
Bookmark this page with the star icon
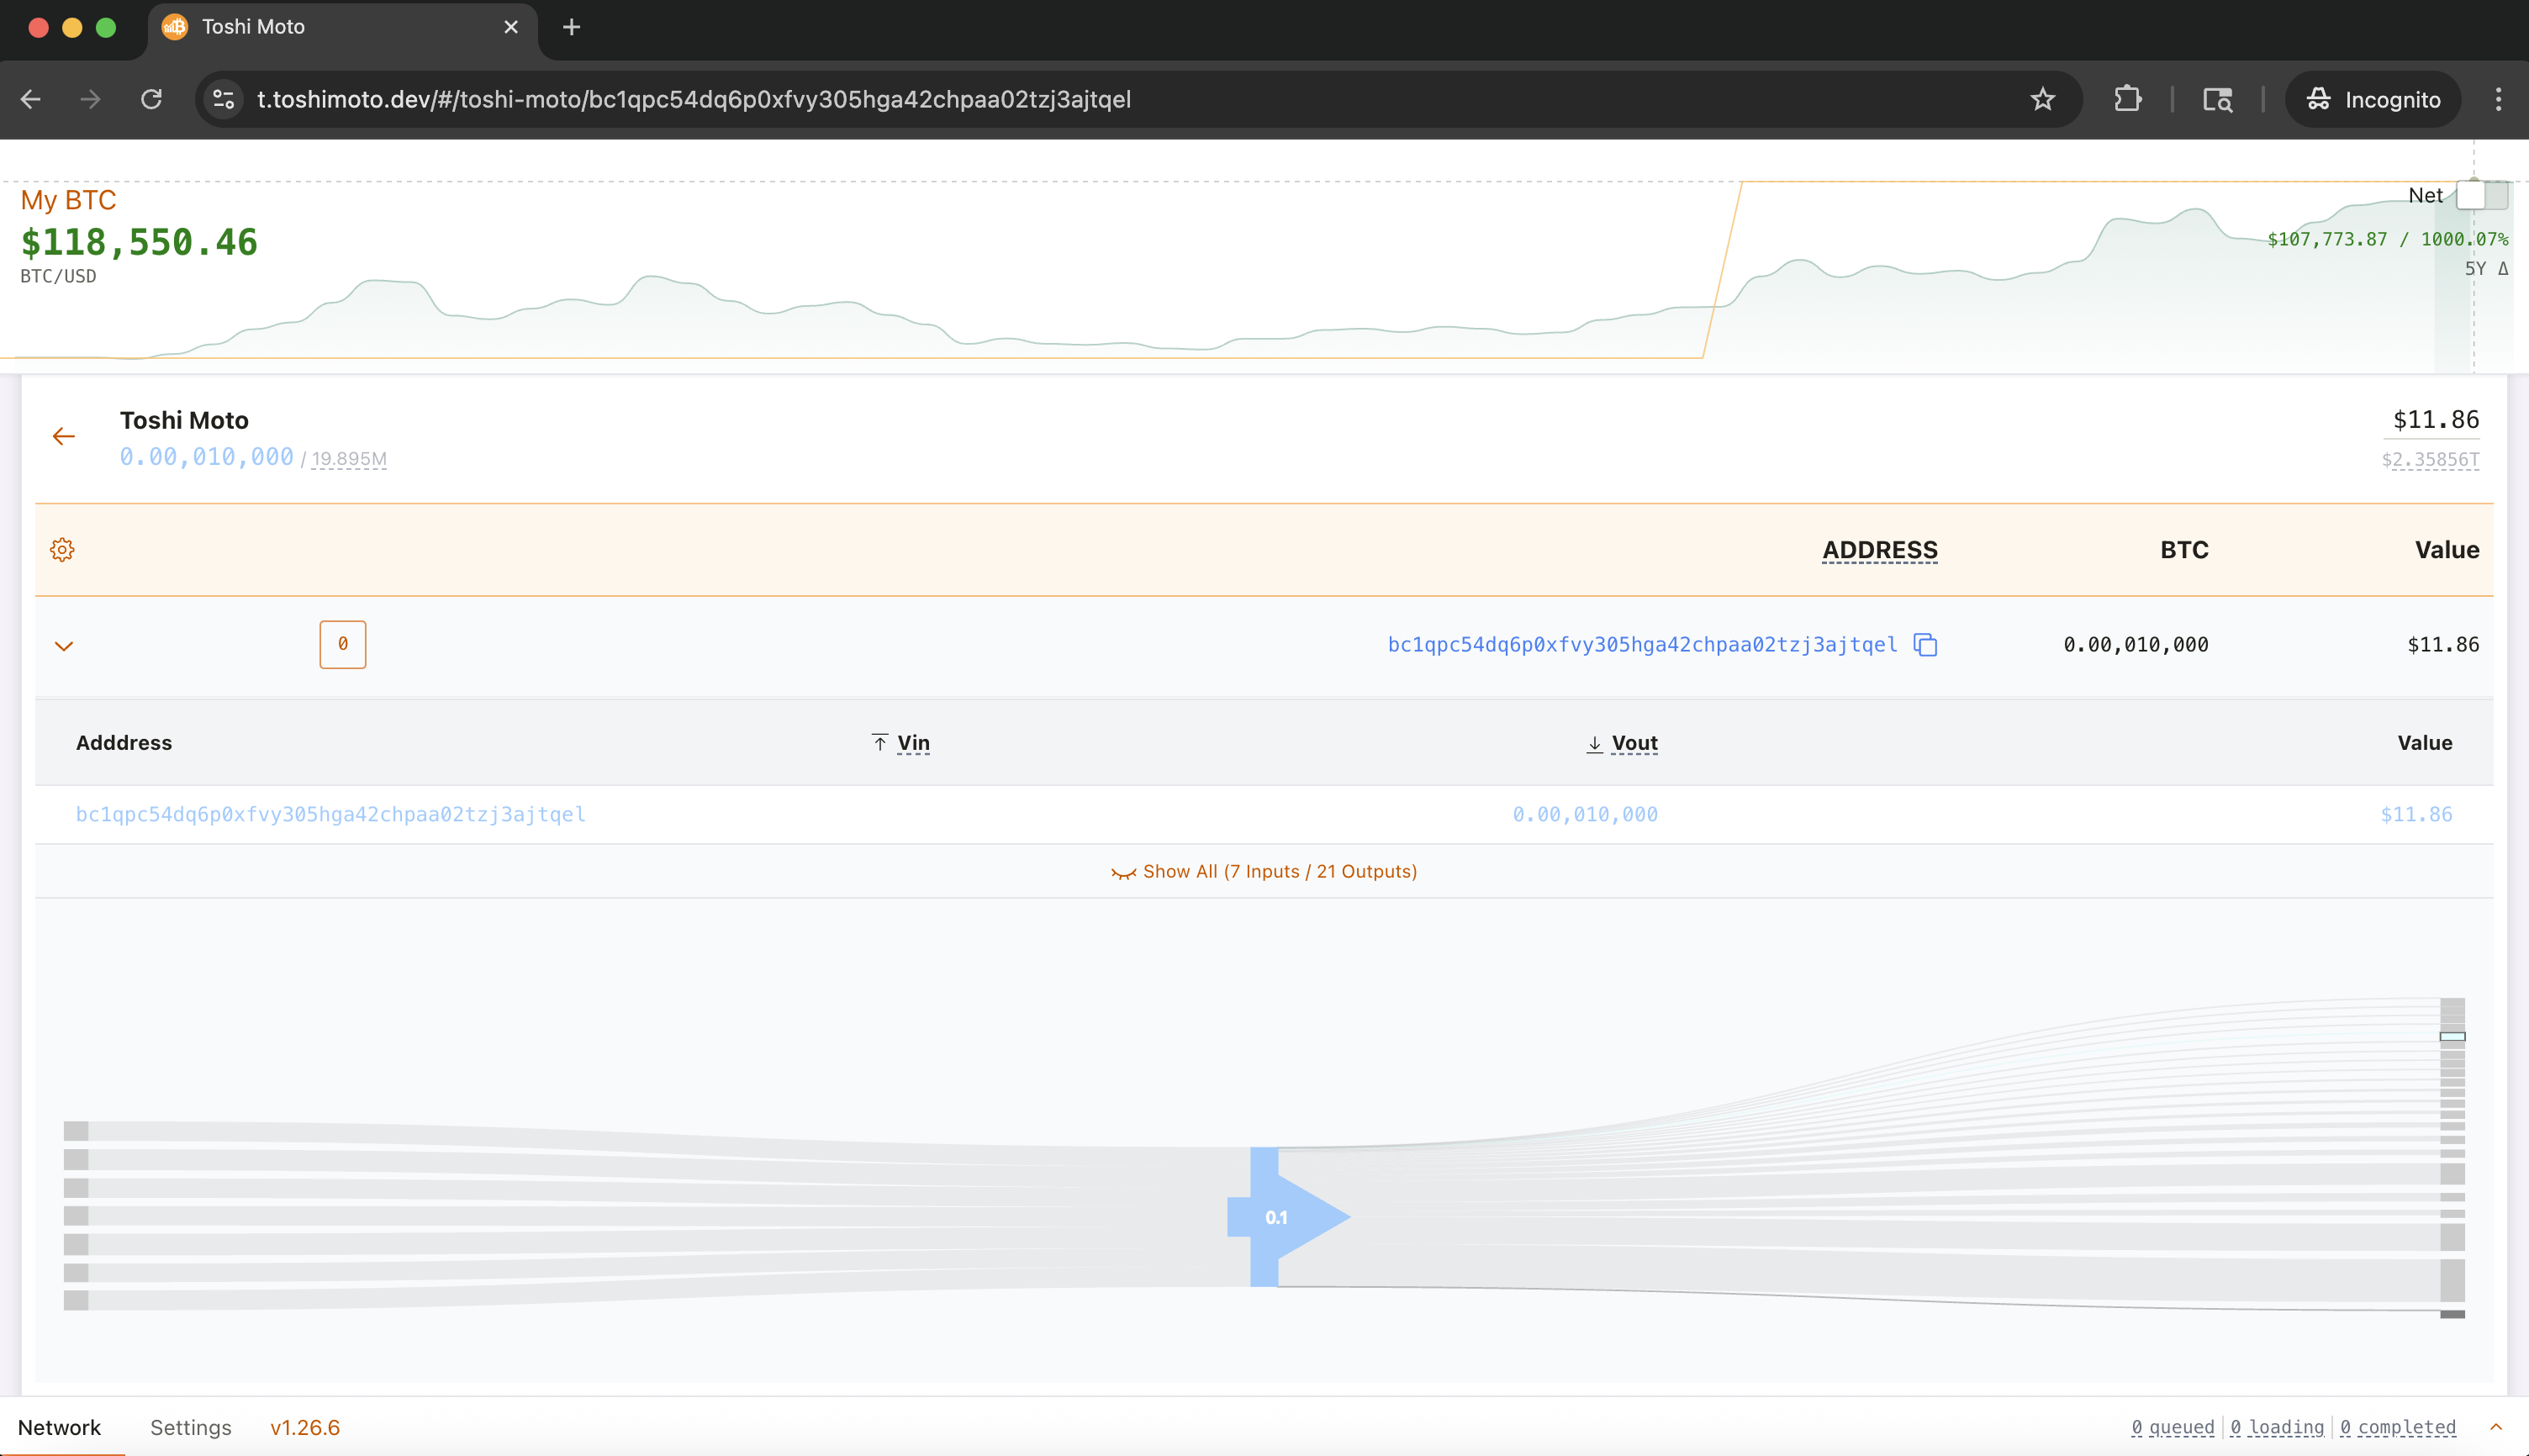pyautogui.click(x=2042, y=99)
